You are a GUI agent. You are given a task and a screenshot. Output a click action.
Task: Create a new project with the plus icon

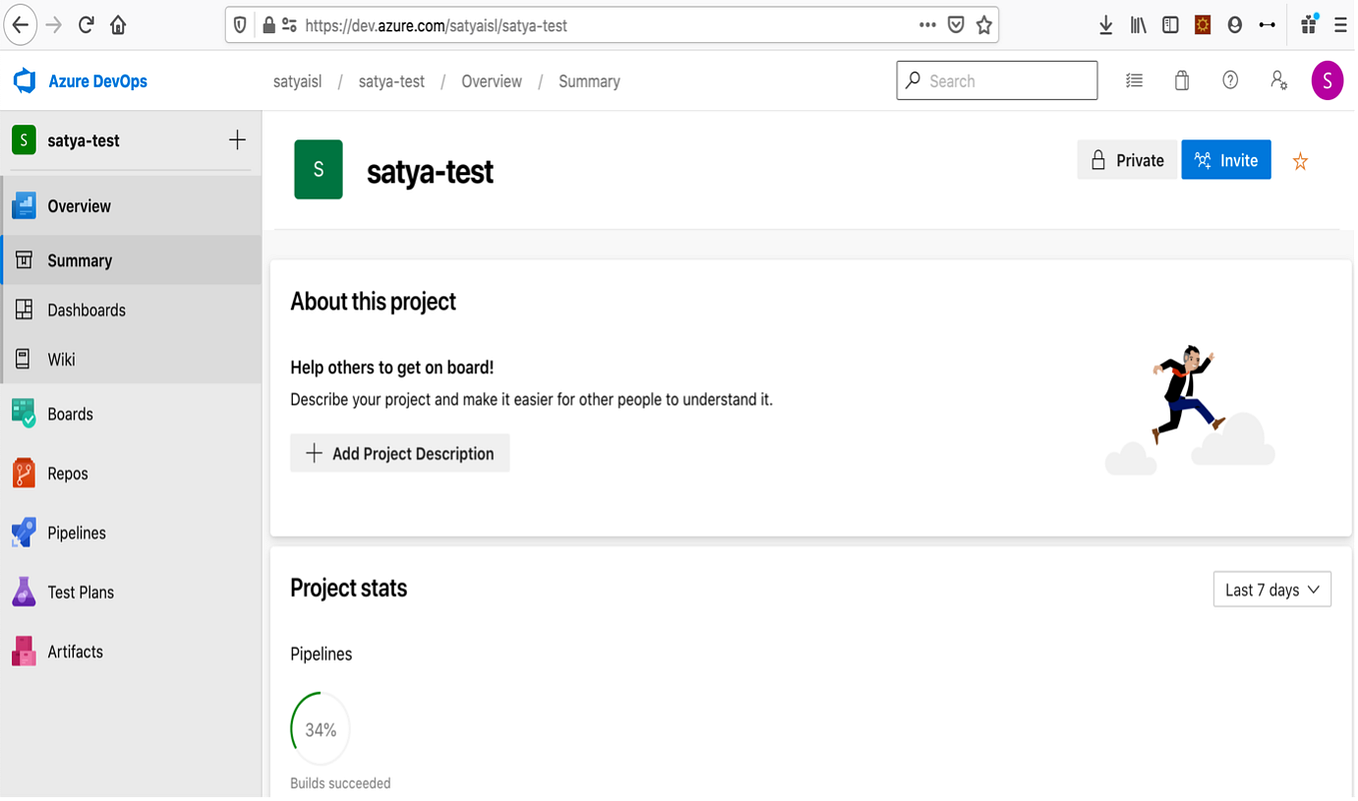point(237,140)
